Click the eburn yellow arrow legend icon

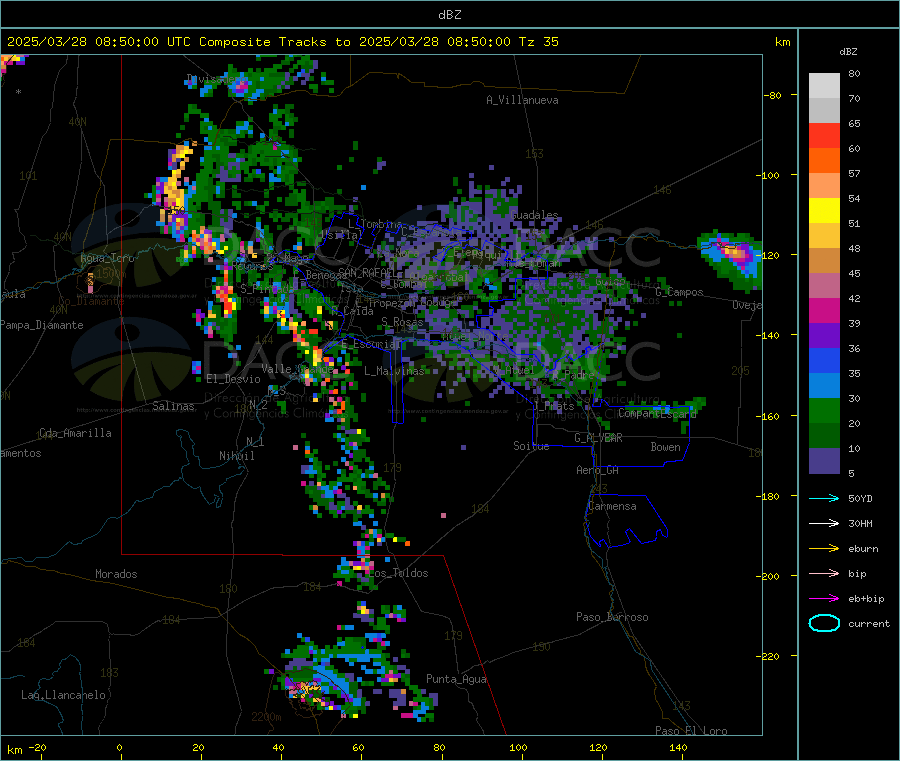coord(824,549)
